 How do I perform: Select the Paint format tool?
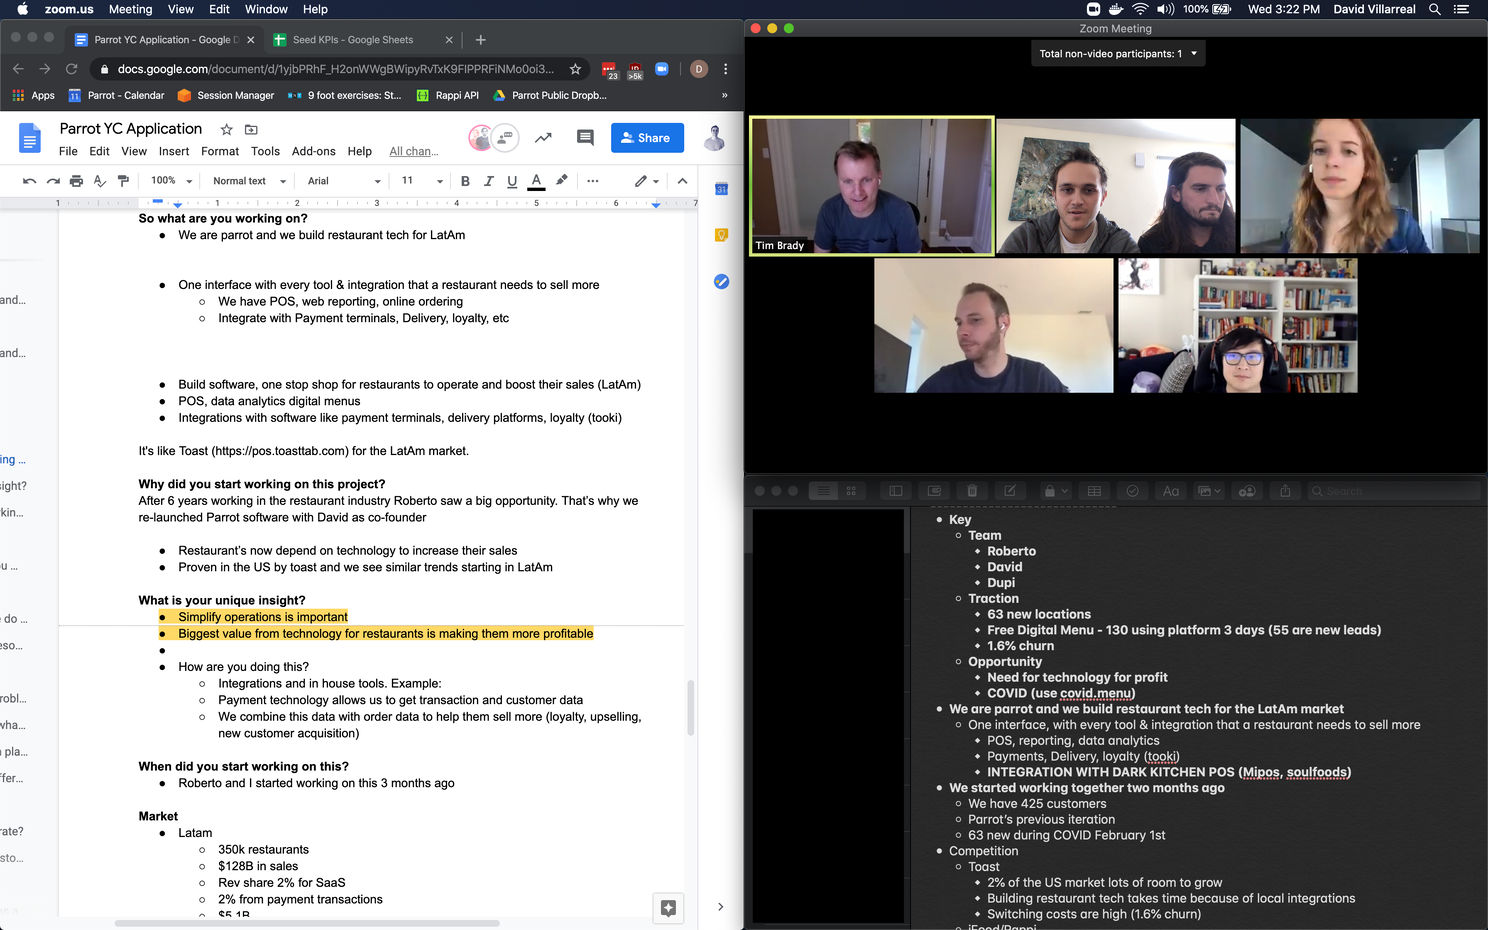point(123,181)
